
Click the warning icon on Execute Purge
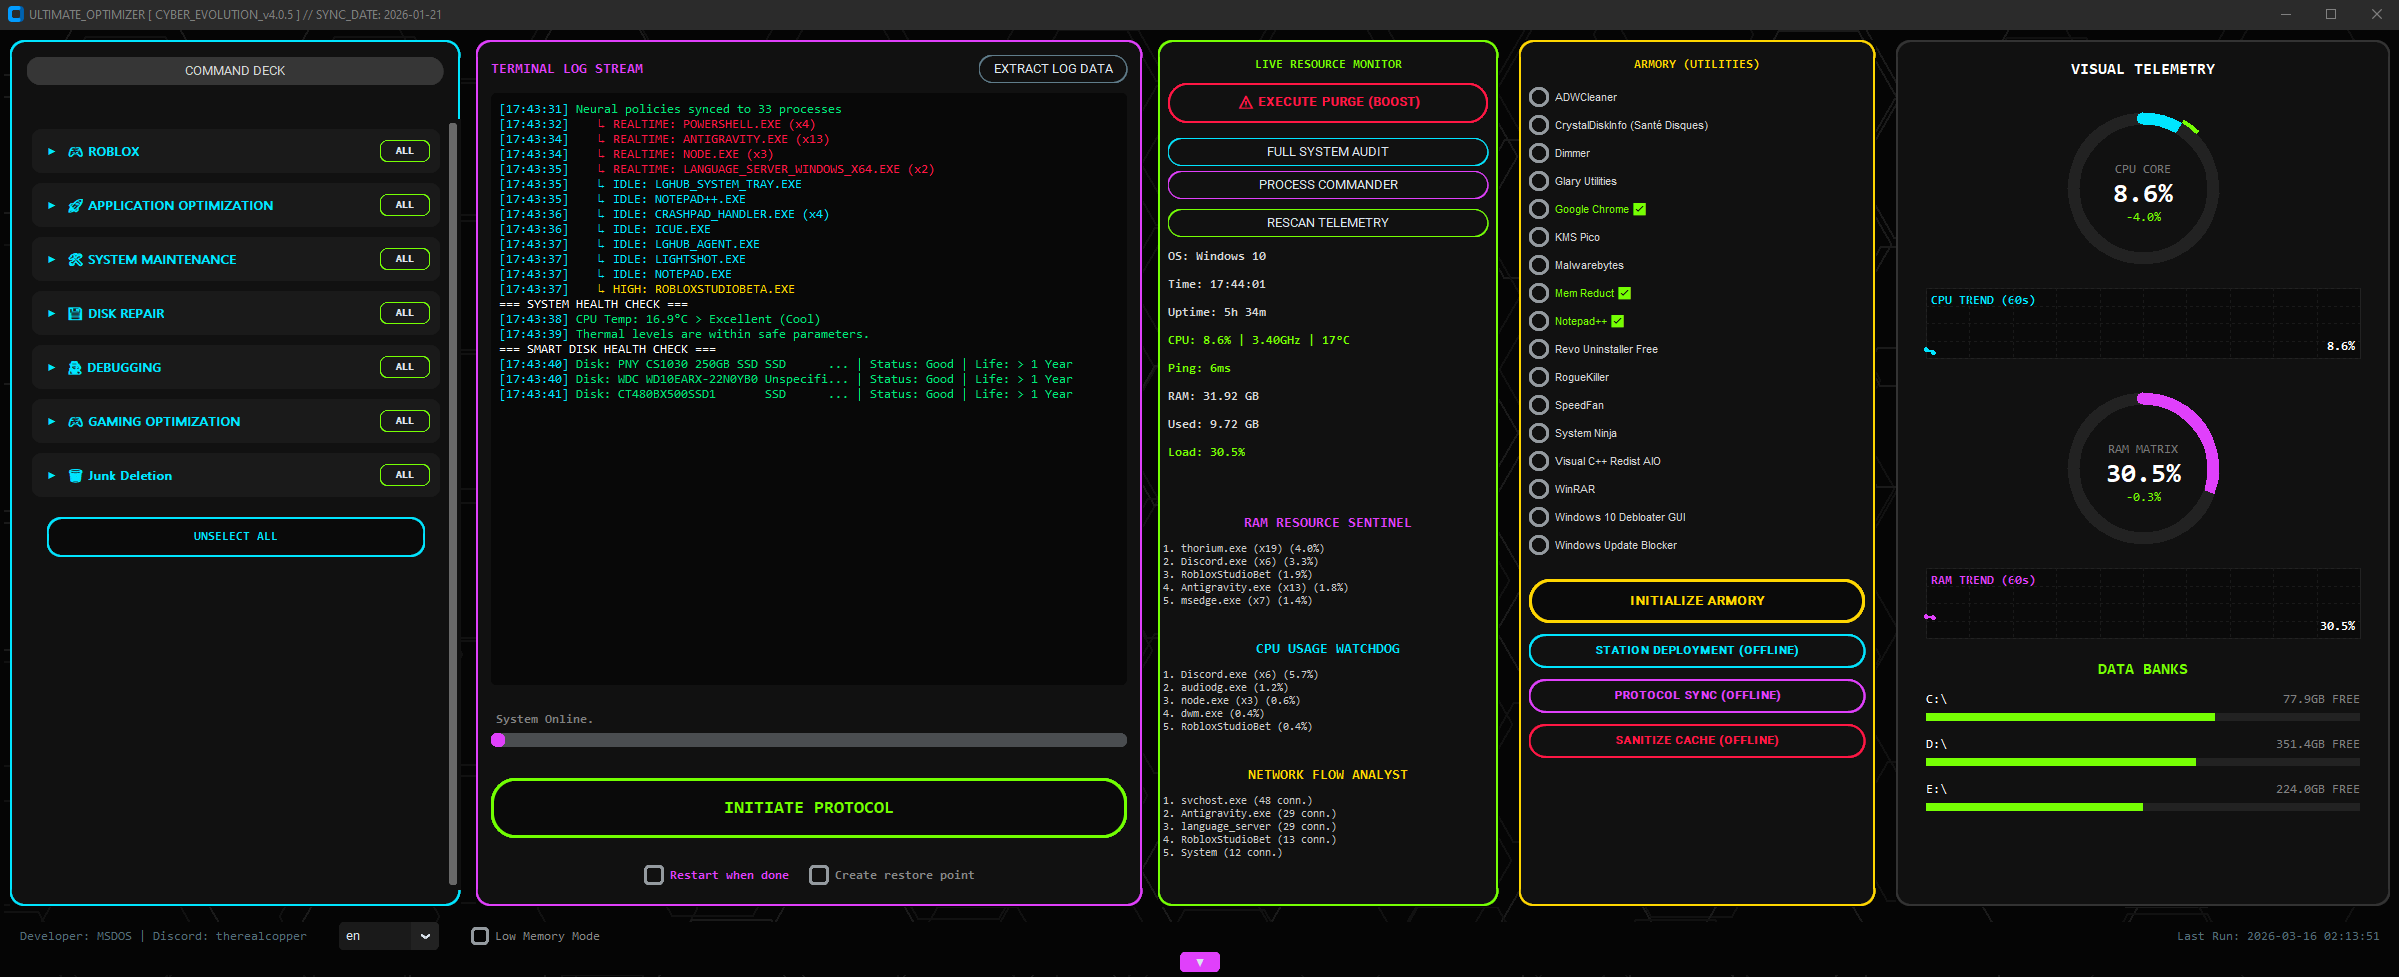tap(1246, 102)
